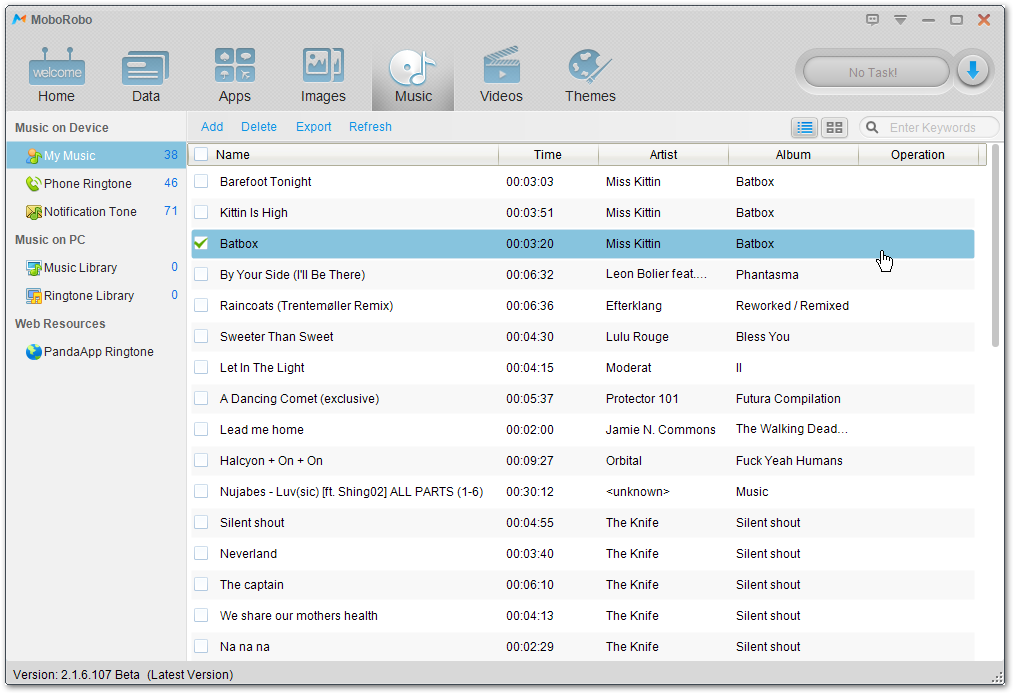Check the We share our mothers health checkbox
This screenshot has width=1014, height=694.
201,616
